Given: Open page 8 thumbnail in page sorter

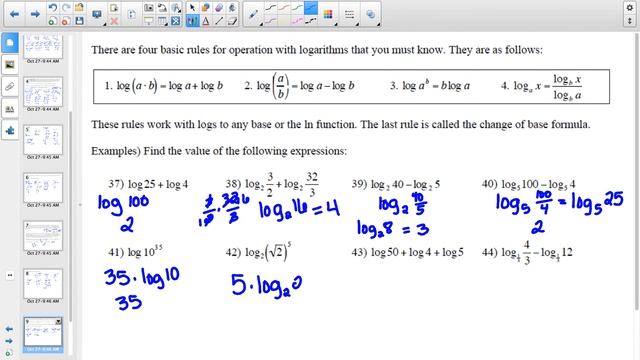Looking at the screenshot, I should [43, 284].
